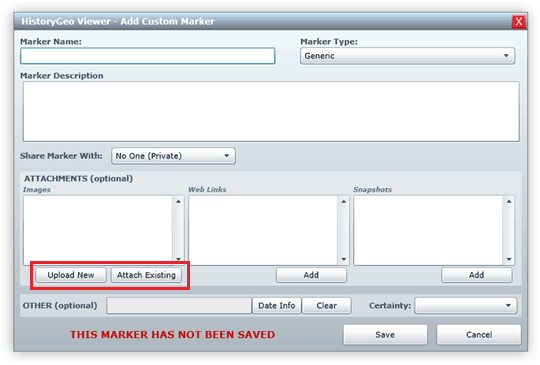Click inside the Marker Description text area

coord(271,111)
